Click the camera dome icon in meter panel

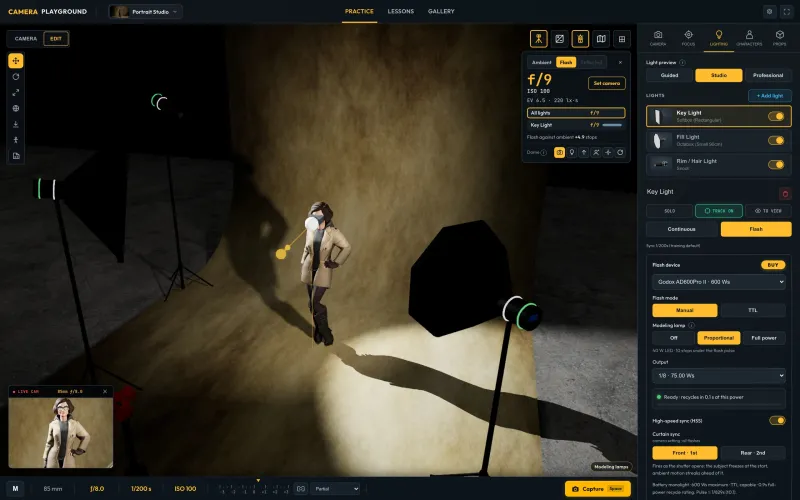pos(560,152)
